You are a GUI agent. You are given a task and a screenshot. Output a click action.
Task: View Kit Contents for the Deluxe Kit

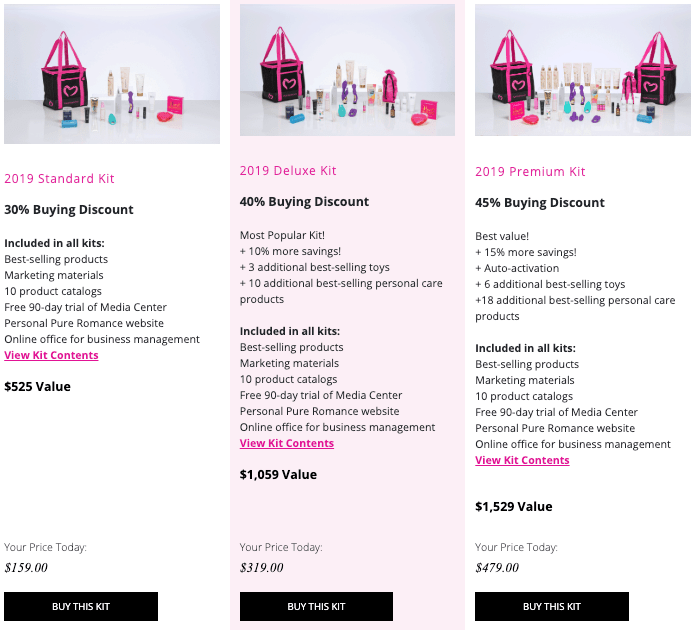coord(287,443)
